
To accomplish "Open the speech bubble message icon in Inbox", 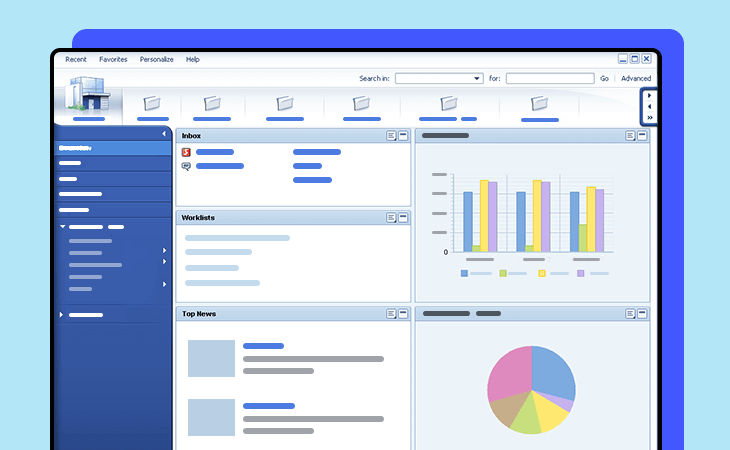I will click(x=186, y=166).
